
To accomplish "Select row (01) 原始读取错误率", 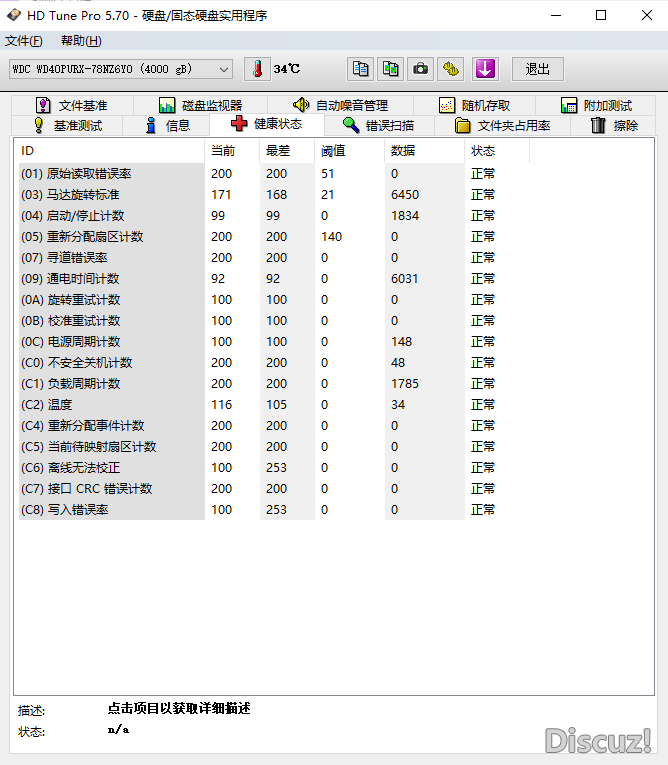I will [274, 174].
